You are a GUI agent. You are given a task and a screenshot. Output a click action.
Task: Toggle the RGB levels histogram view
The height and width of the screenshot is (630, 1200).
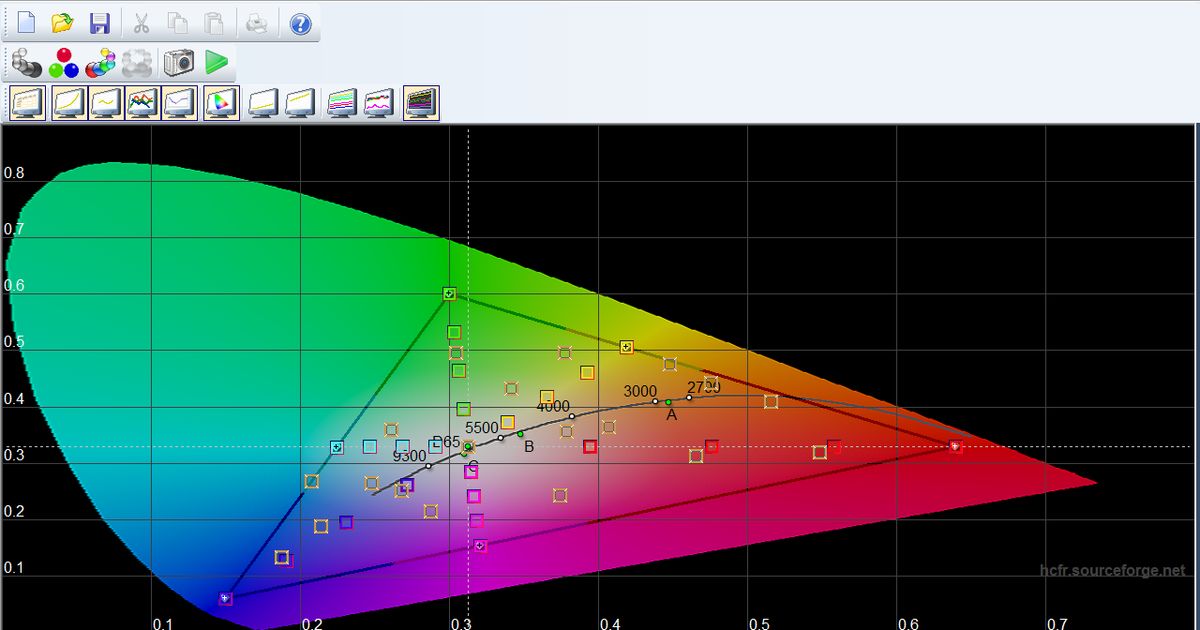coord(143,101)
